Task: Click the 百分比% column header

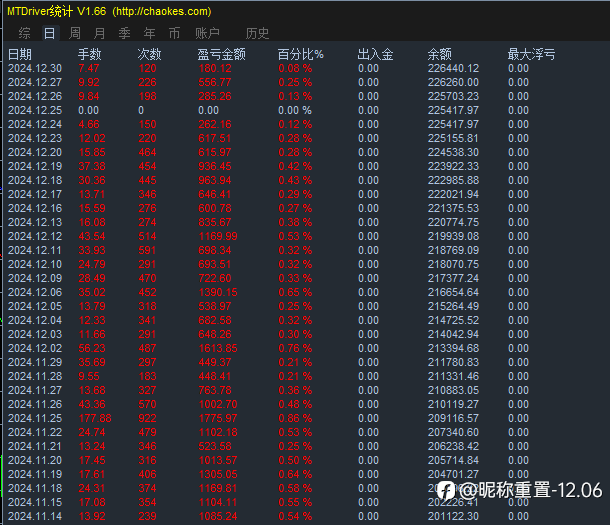Action: click(300, 54)
